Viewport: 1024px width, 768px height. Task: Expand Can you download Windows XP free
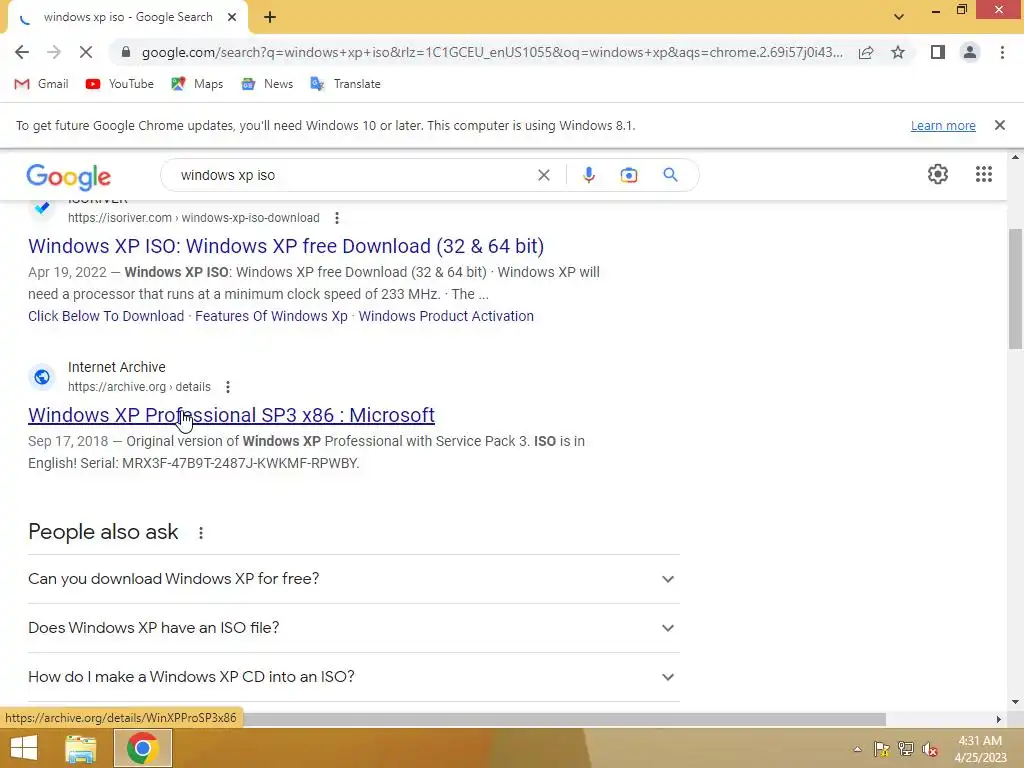tap(353, 579)
